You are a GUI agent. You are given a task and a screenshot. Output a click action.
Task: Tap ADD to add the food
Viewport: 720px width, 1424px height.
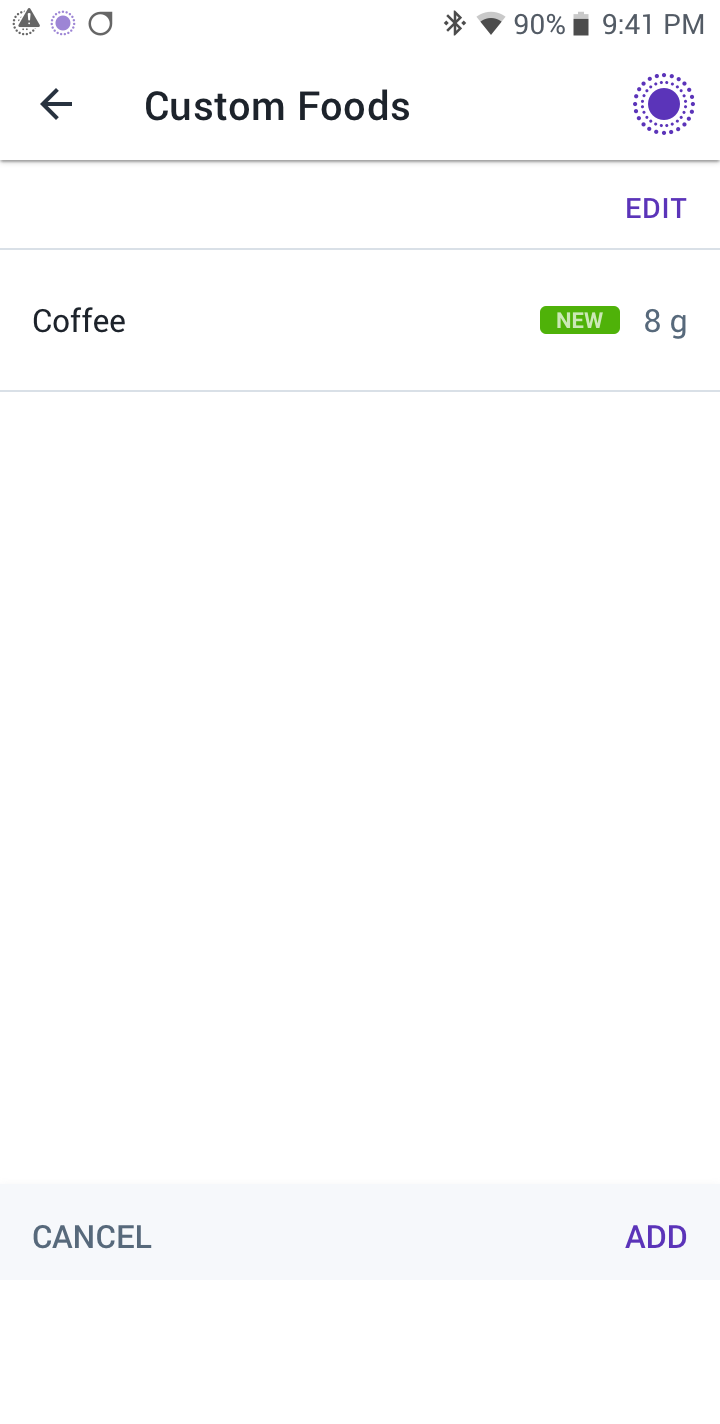point(656,1237)
